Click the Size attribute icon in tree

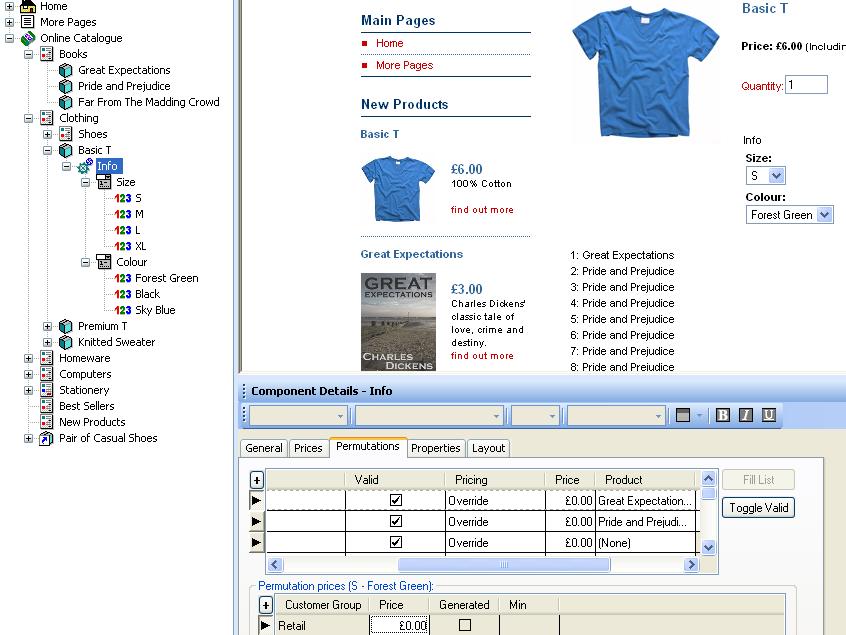click(104, 182)
